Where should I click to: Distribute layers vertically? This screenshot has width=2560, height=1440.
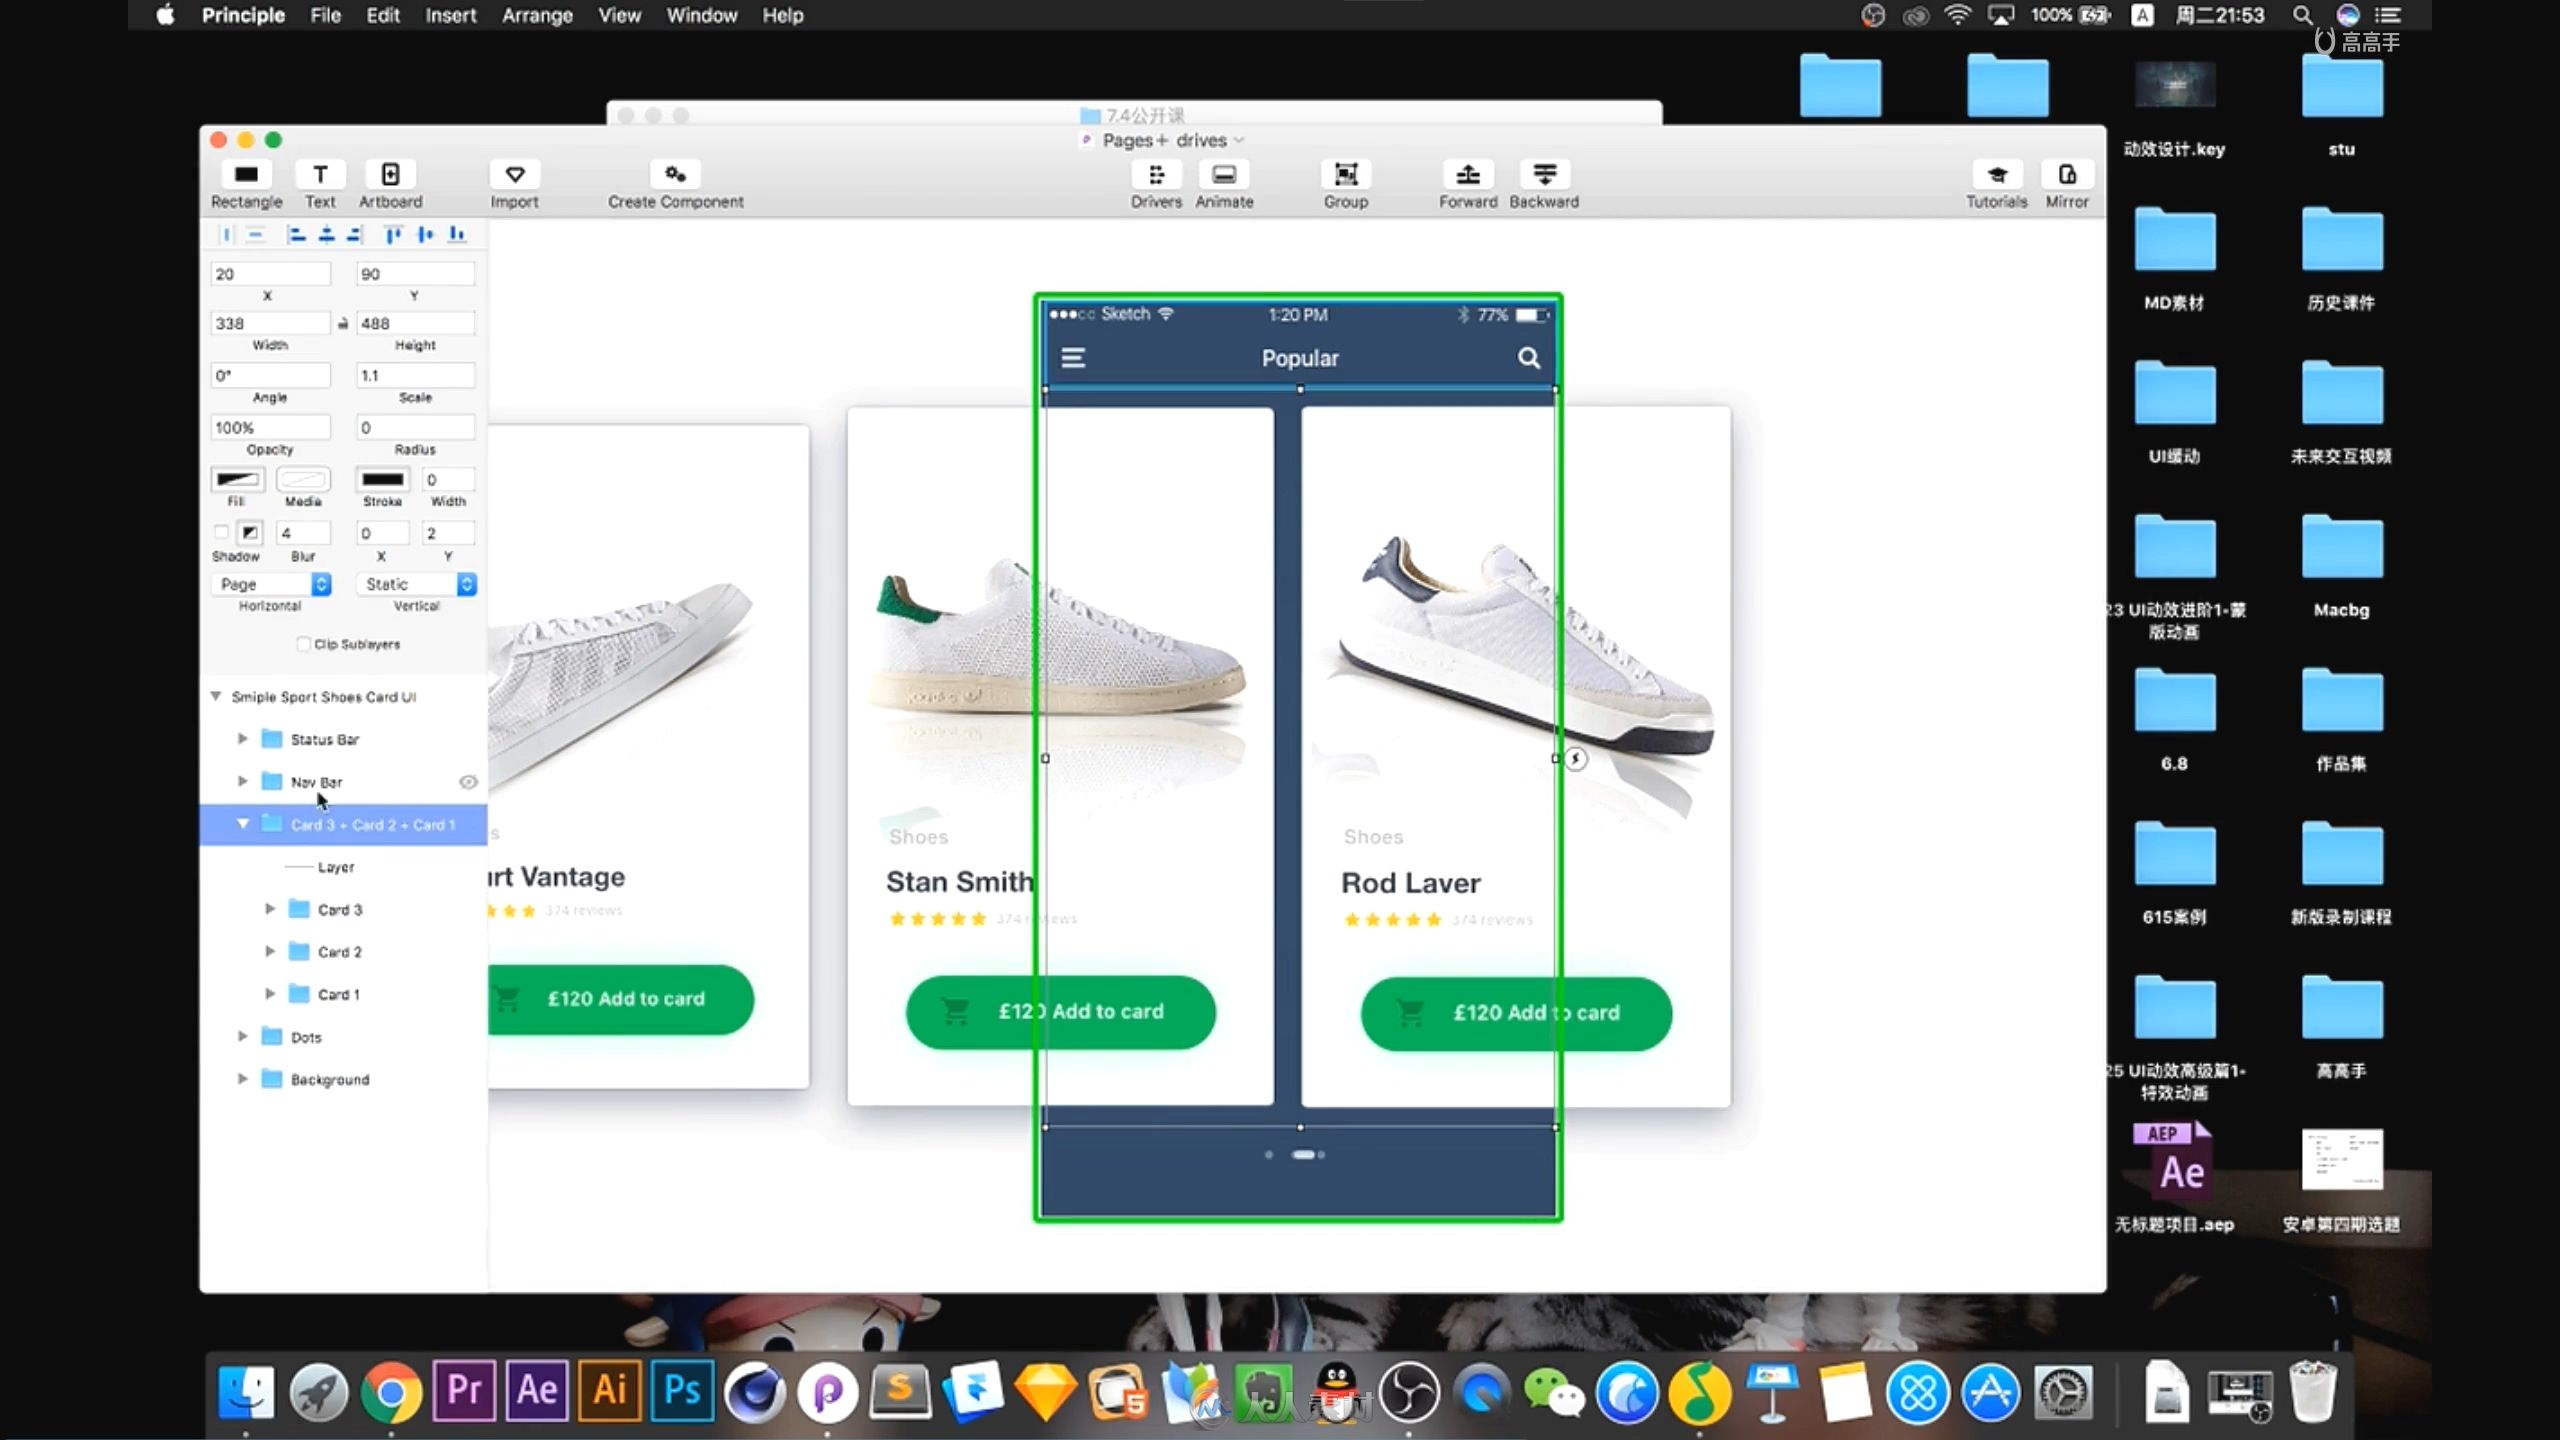(256, 234)
